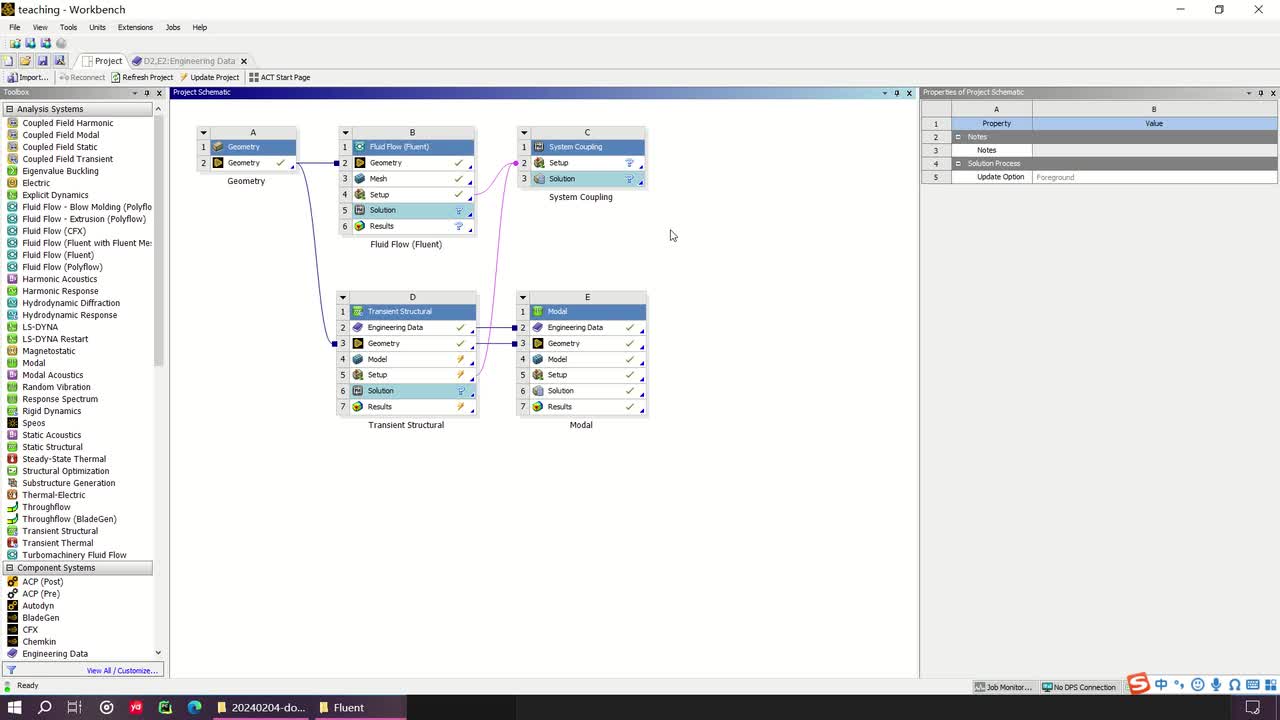The image size is (1280, 720).
Task: Click the Engineering Data icon in Transient Structural
Action: [x=358, y=328]
